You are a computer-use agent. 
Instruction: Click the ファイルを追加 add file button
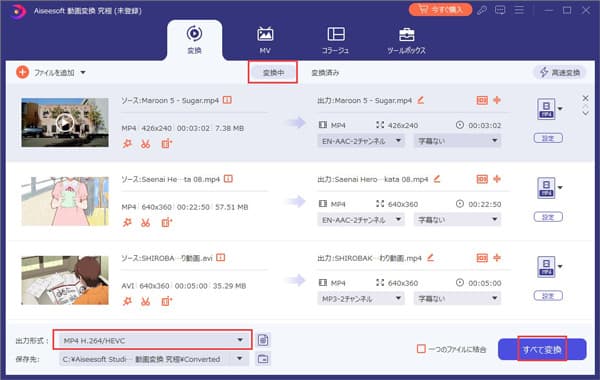pyautogui.click(x=45, y=72)
